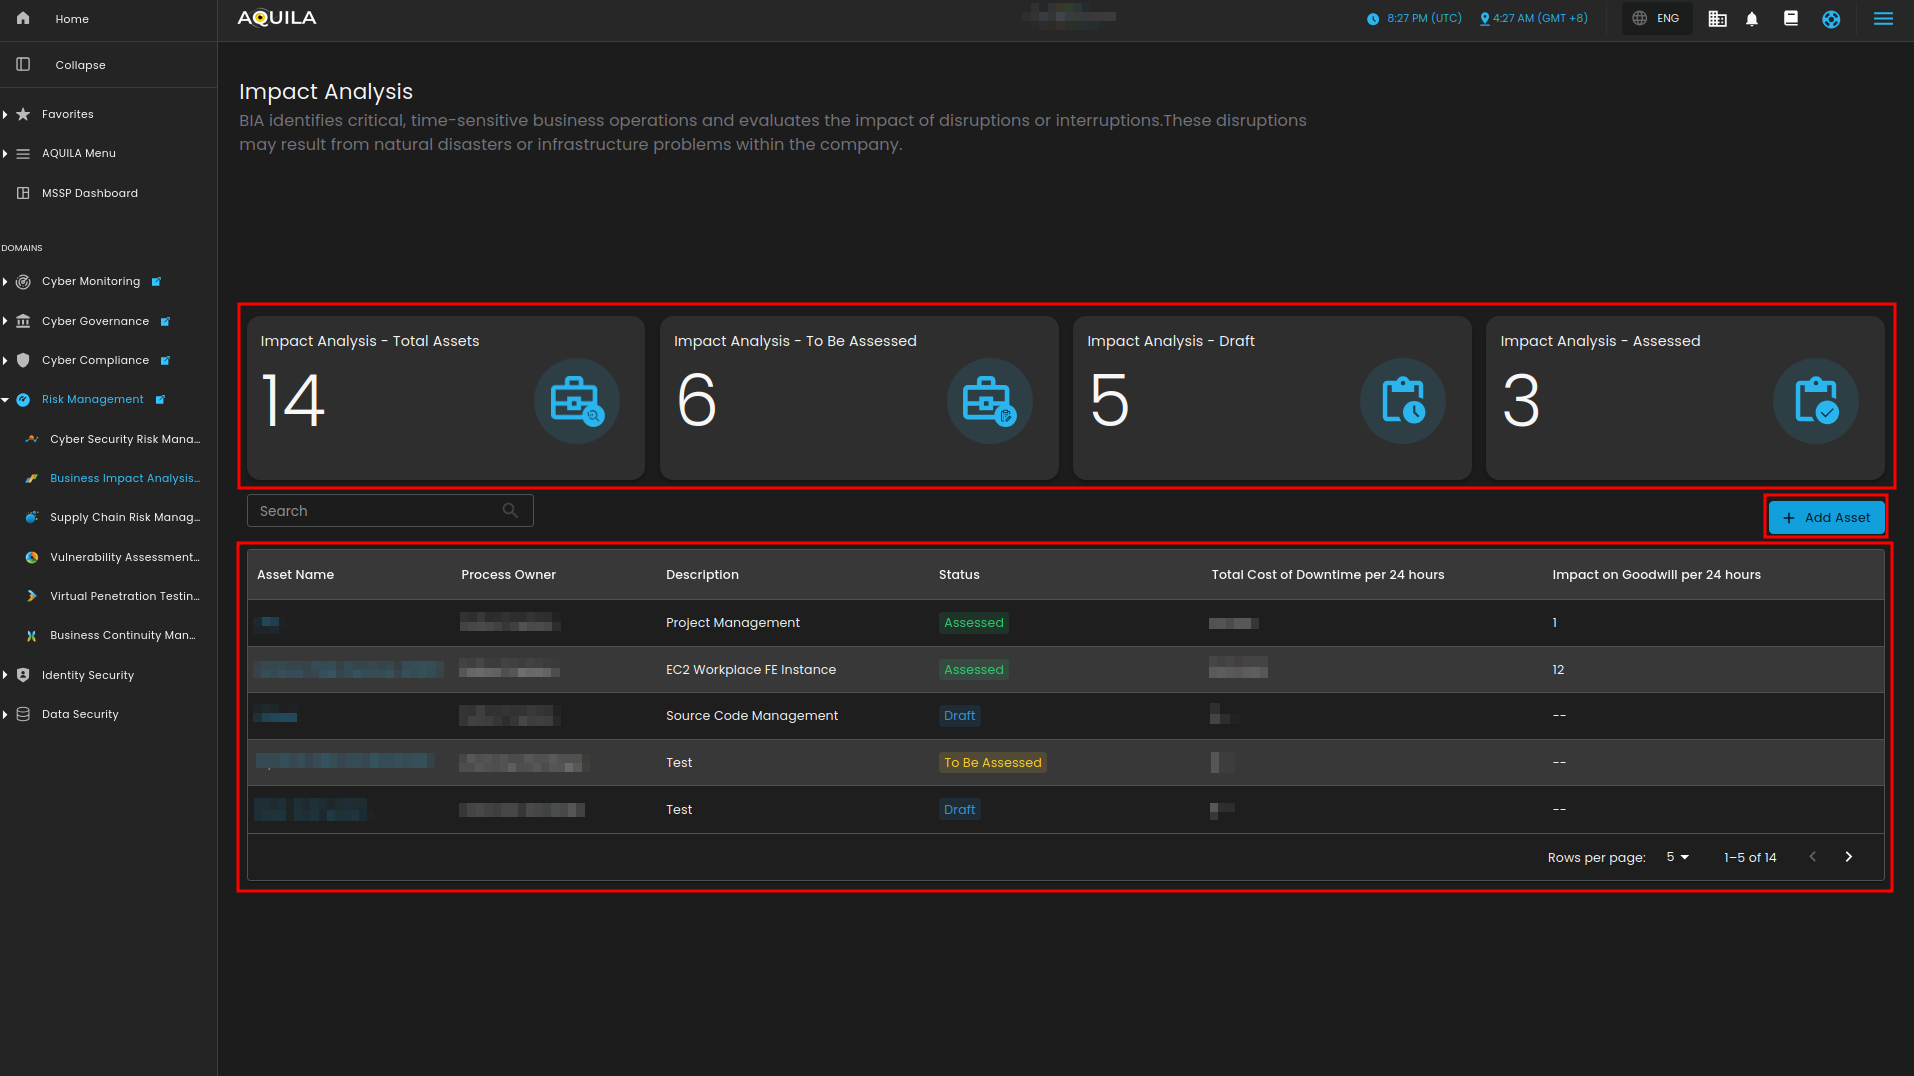Viewport: 1914px width, 1076px height.
Task: Open the rows per page dropdown
Action: (1677, 857)
